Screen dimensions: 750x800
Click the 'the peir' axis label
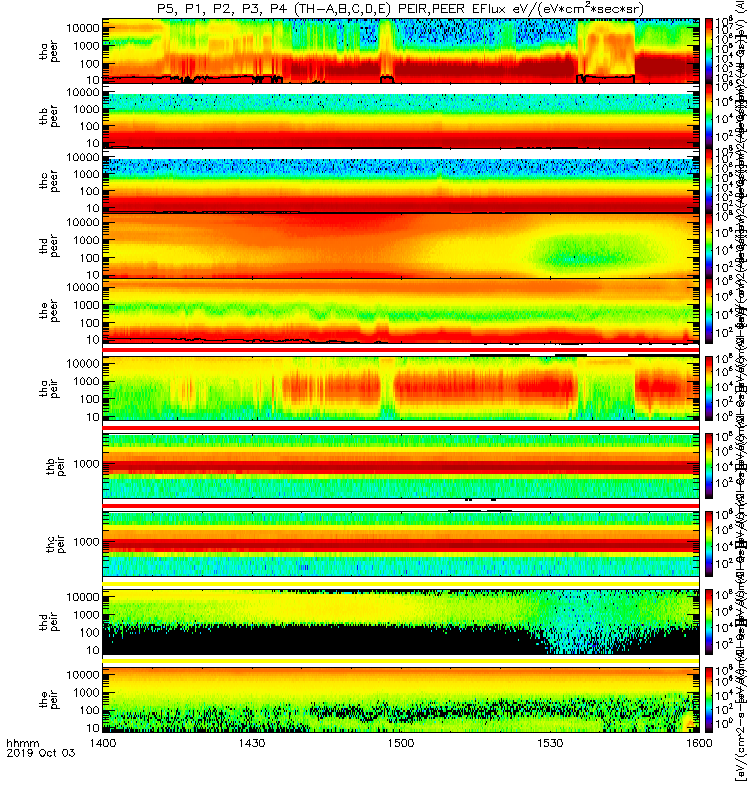pyautogui.click(x=49, y=699)
